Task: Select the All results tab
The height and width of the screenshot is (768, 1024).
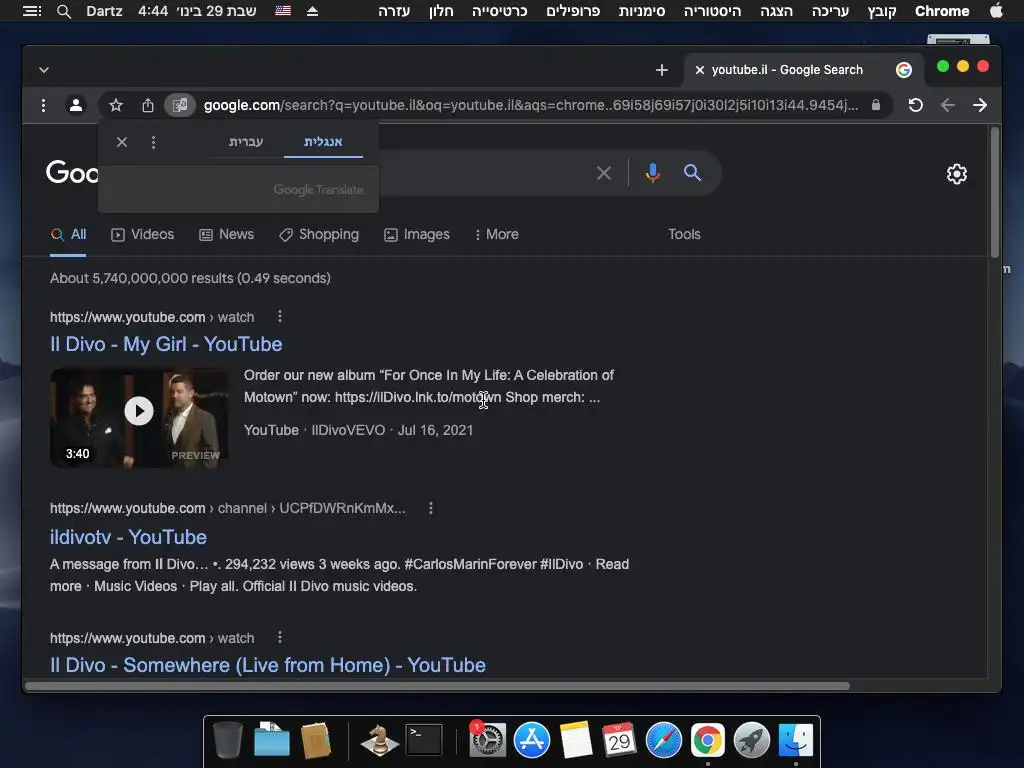Action: [69, 234]
